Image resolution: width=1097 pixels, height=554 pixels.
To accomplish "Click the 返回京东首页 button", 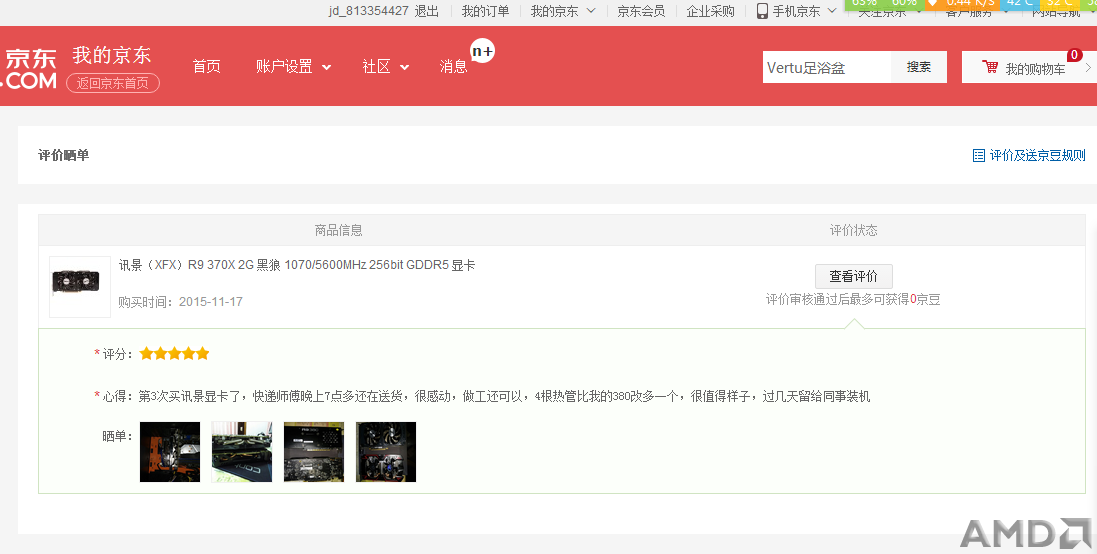I will [x=113, y=83].
